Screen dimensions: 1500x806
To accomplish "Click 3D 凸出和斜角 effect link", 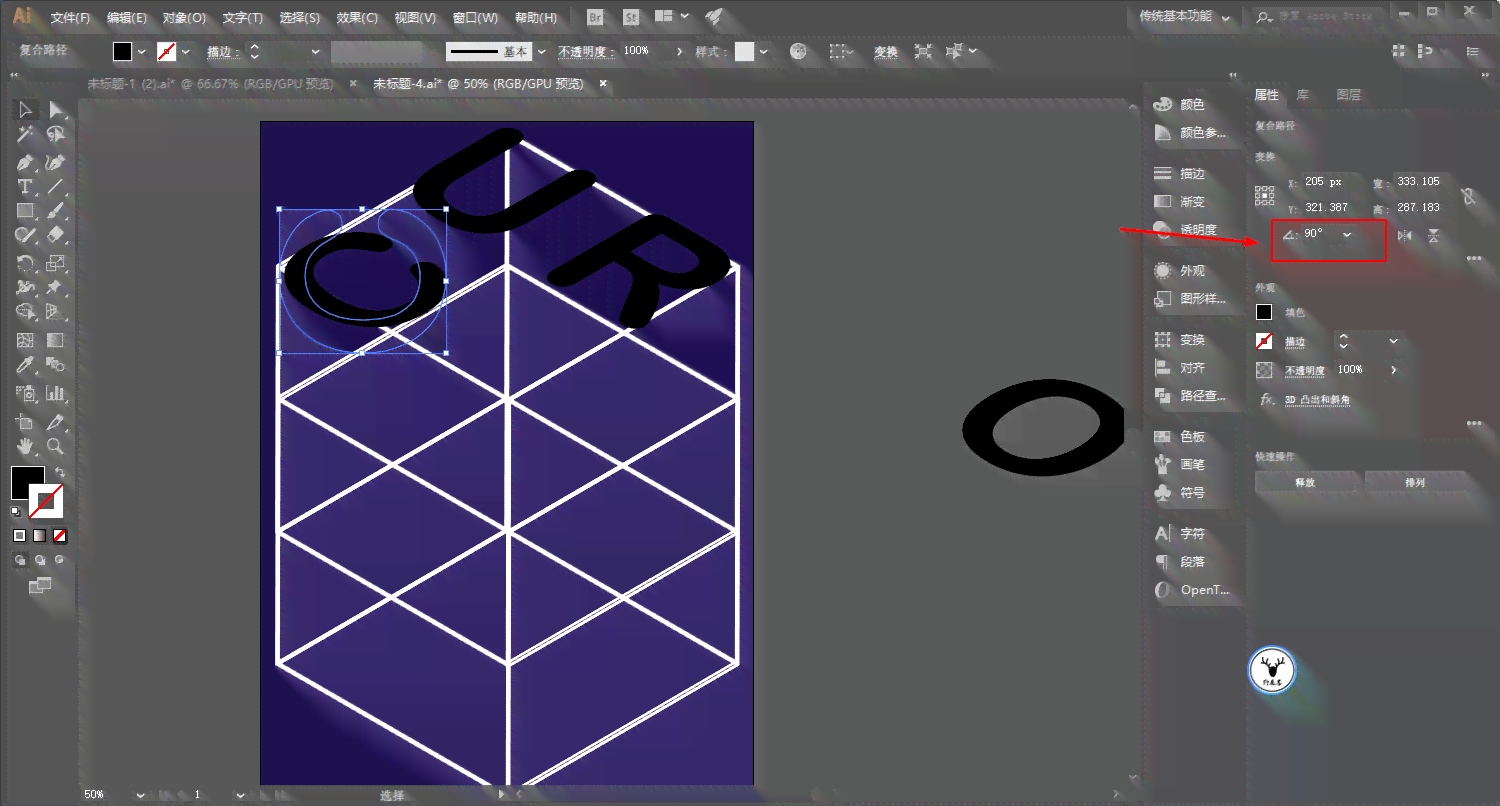I will pos(1317,400).
